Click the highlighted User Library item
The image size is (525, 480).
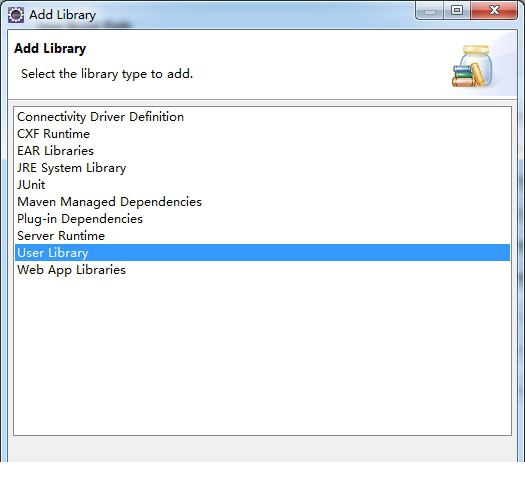[x=262, y=253]
